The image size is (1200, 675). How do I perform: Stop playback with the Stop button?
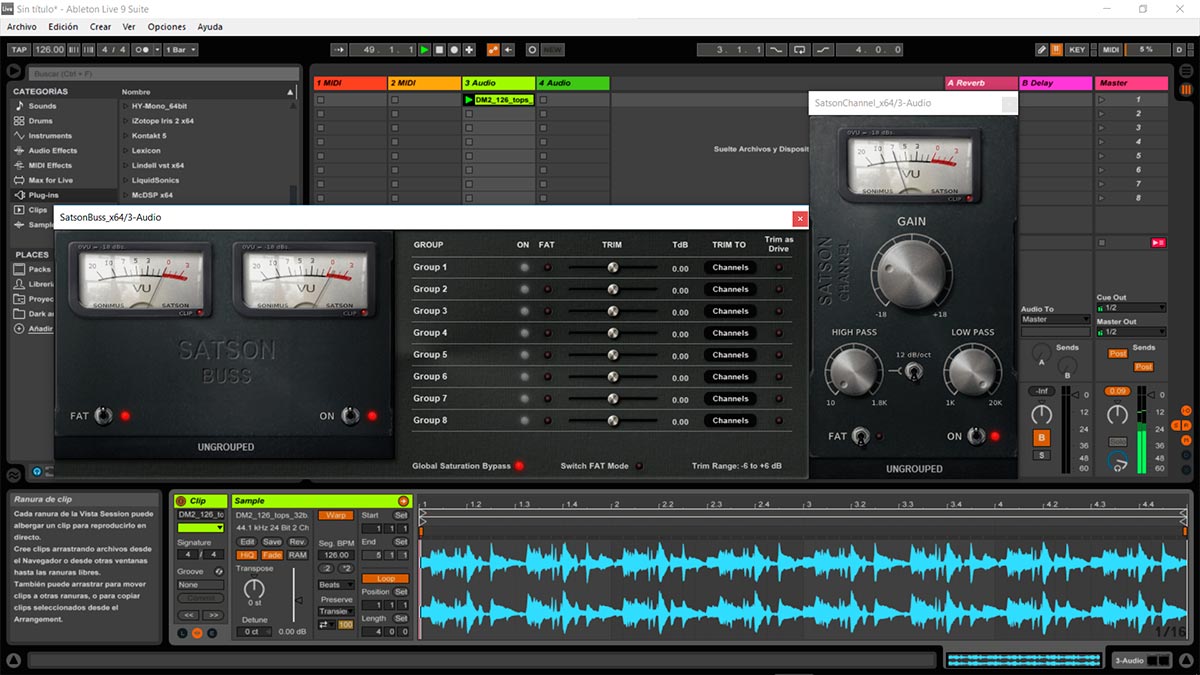pyautogui.click(x=439, y=49)
